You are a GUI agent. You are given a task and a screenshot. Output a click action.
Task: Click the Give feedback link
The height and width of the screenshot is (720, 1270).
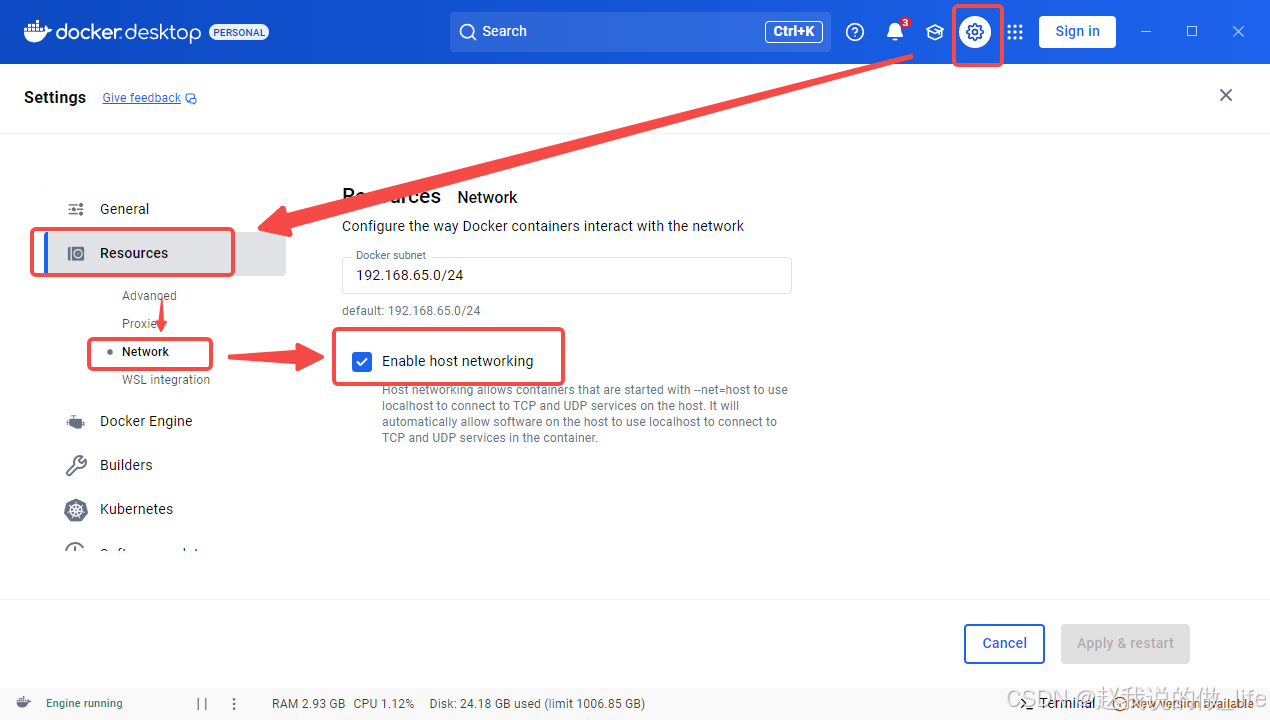142,98
